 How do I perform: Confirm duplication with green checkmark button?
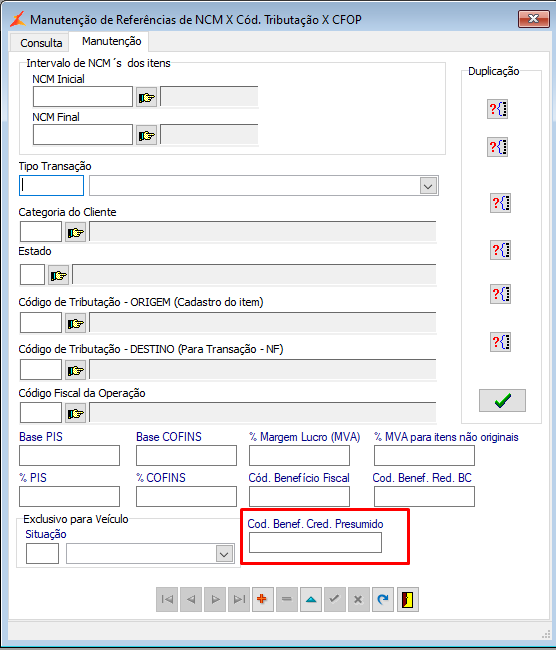502,400
